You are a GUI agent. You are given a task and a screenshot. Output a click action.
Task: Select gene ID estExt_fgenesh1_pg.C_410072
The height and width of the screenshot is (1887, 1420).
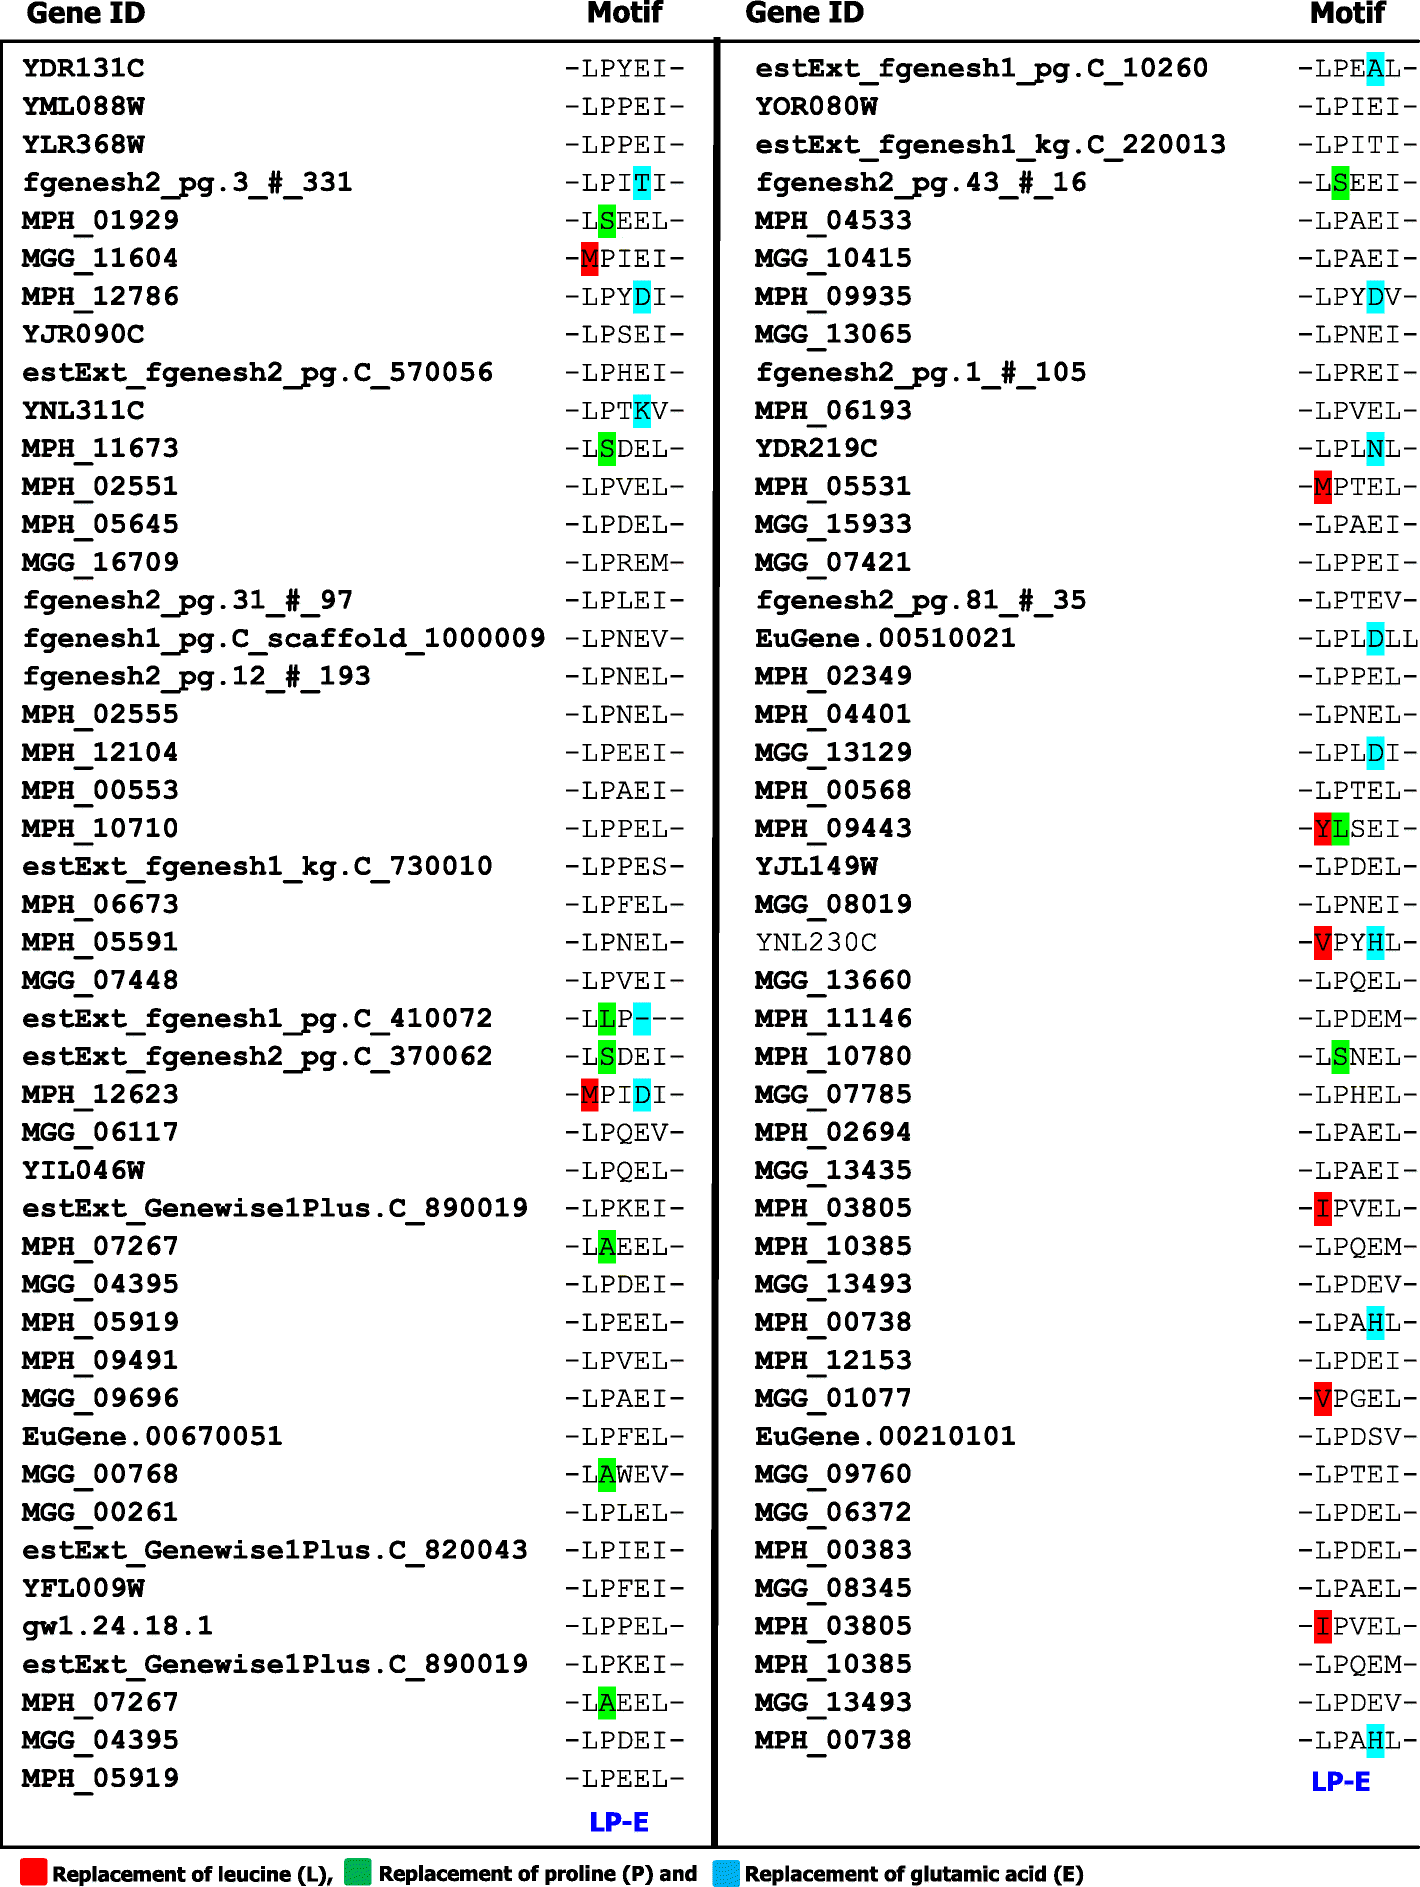coord(258,1018)
